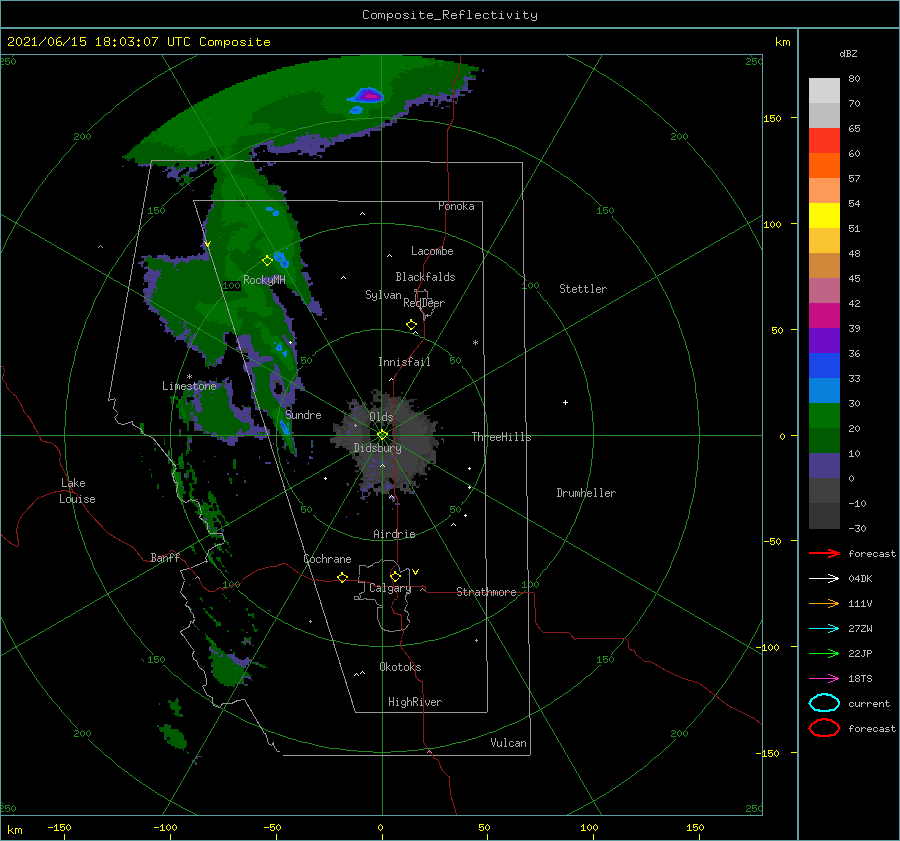The width and height of the screenshot is (900, 841).
Task: Click the yellow V marker east of Calgary
Action: 415,572
